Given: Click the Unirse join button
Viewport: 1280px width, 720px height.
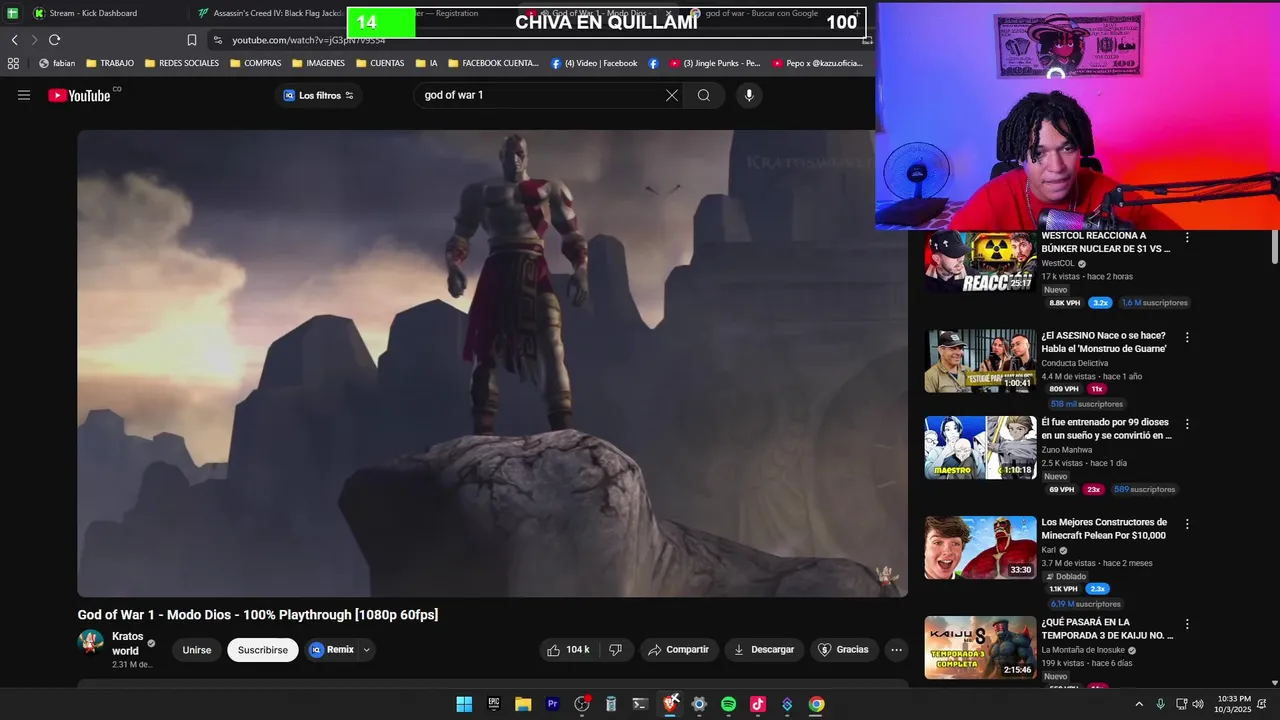Looking at the screenshot, I should pos(197,650).
